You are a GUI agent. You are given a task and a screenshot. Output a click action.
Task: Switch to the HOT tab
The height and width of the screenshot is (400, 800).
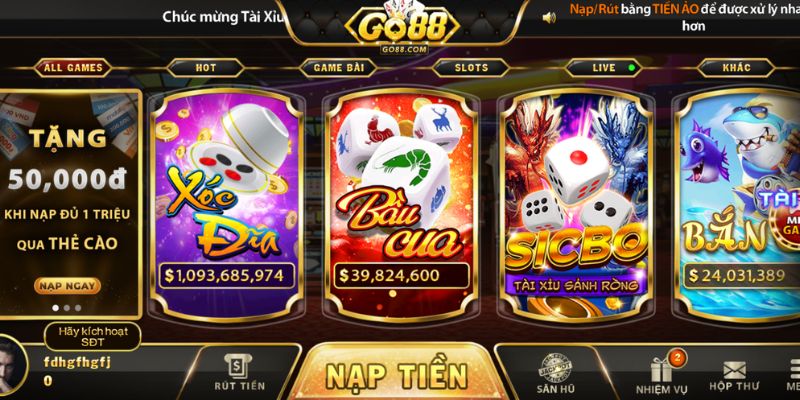(x=206, y=68)
